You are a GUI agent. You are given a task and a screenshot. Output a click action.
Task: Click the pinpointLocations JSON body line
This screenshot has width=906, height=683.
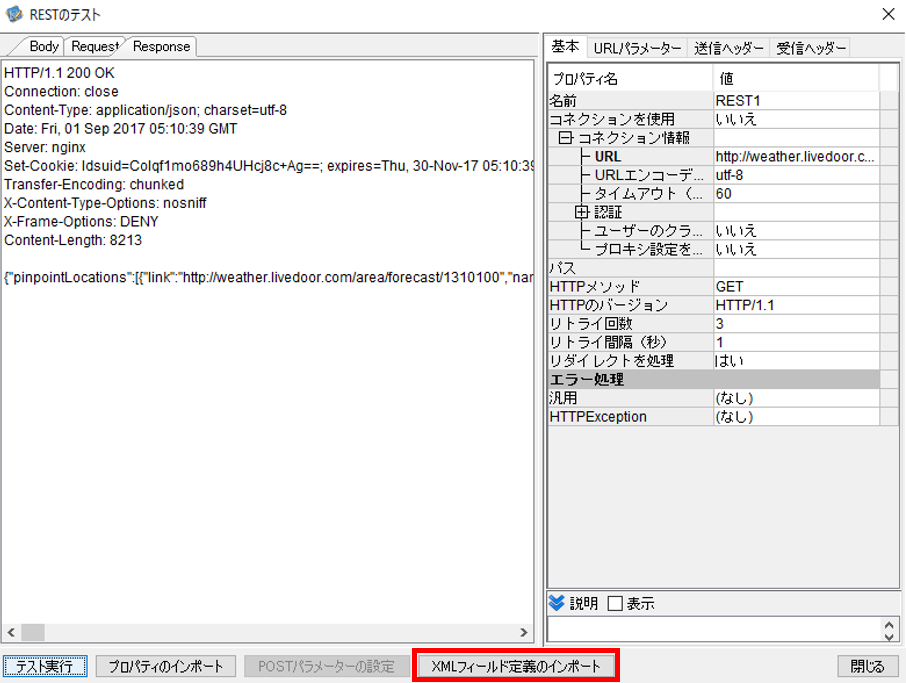(268, 277)
